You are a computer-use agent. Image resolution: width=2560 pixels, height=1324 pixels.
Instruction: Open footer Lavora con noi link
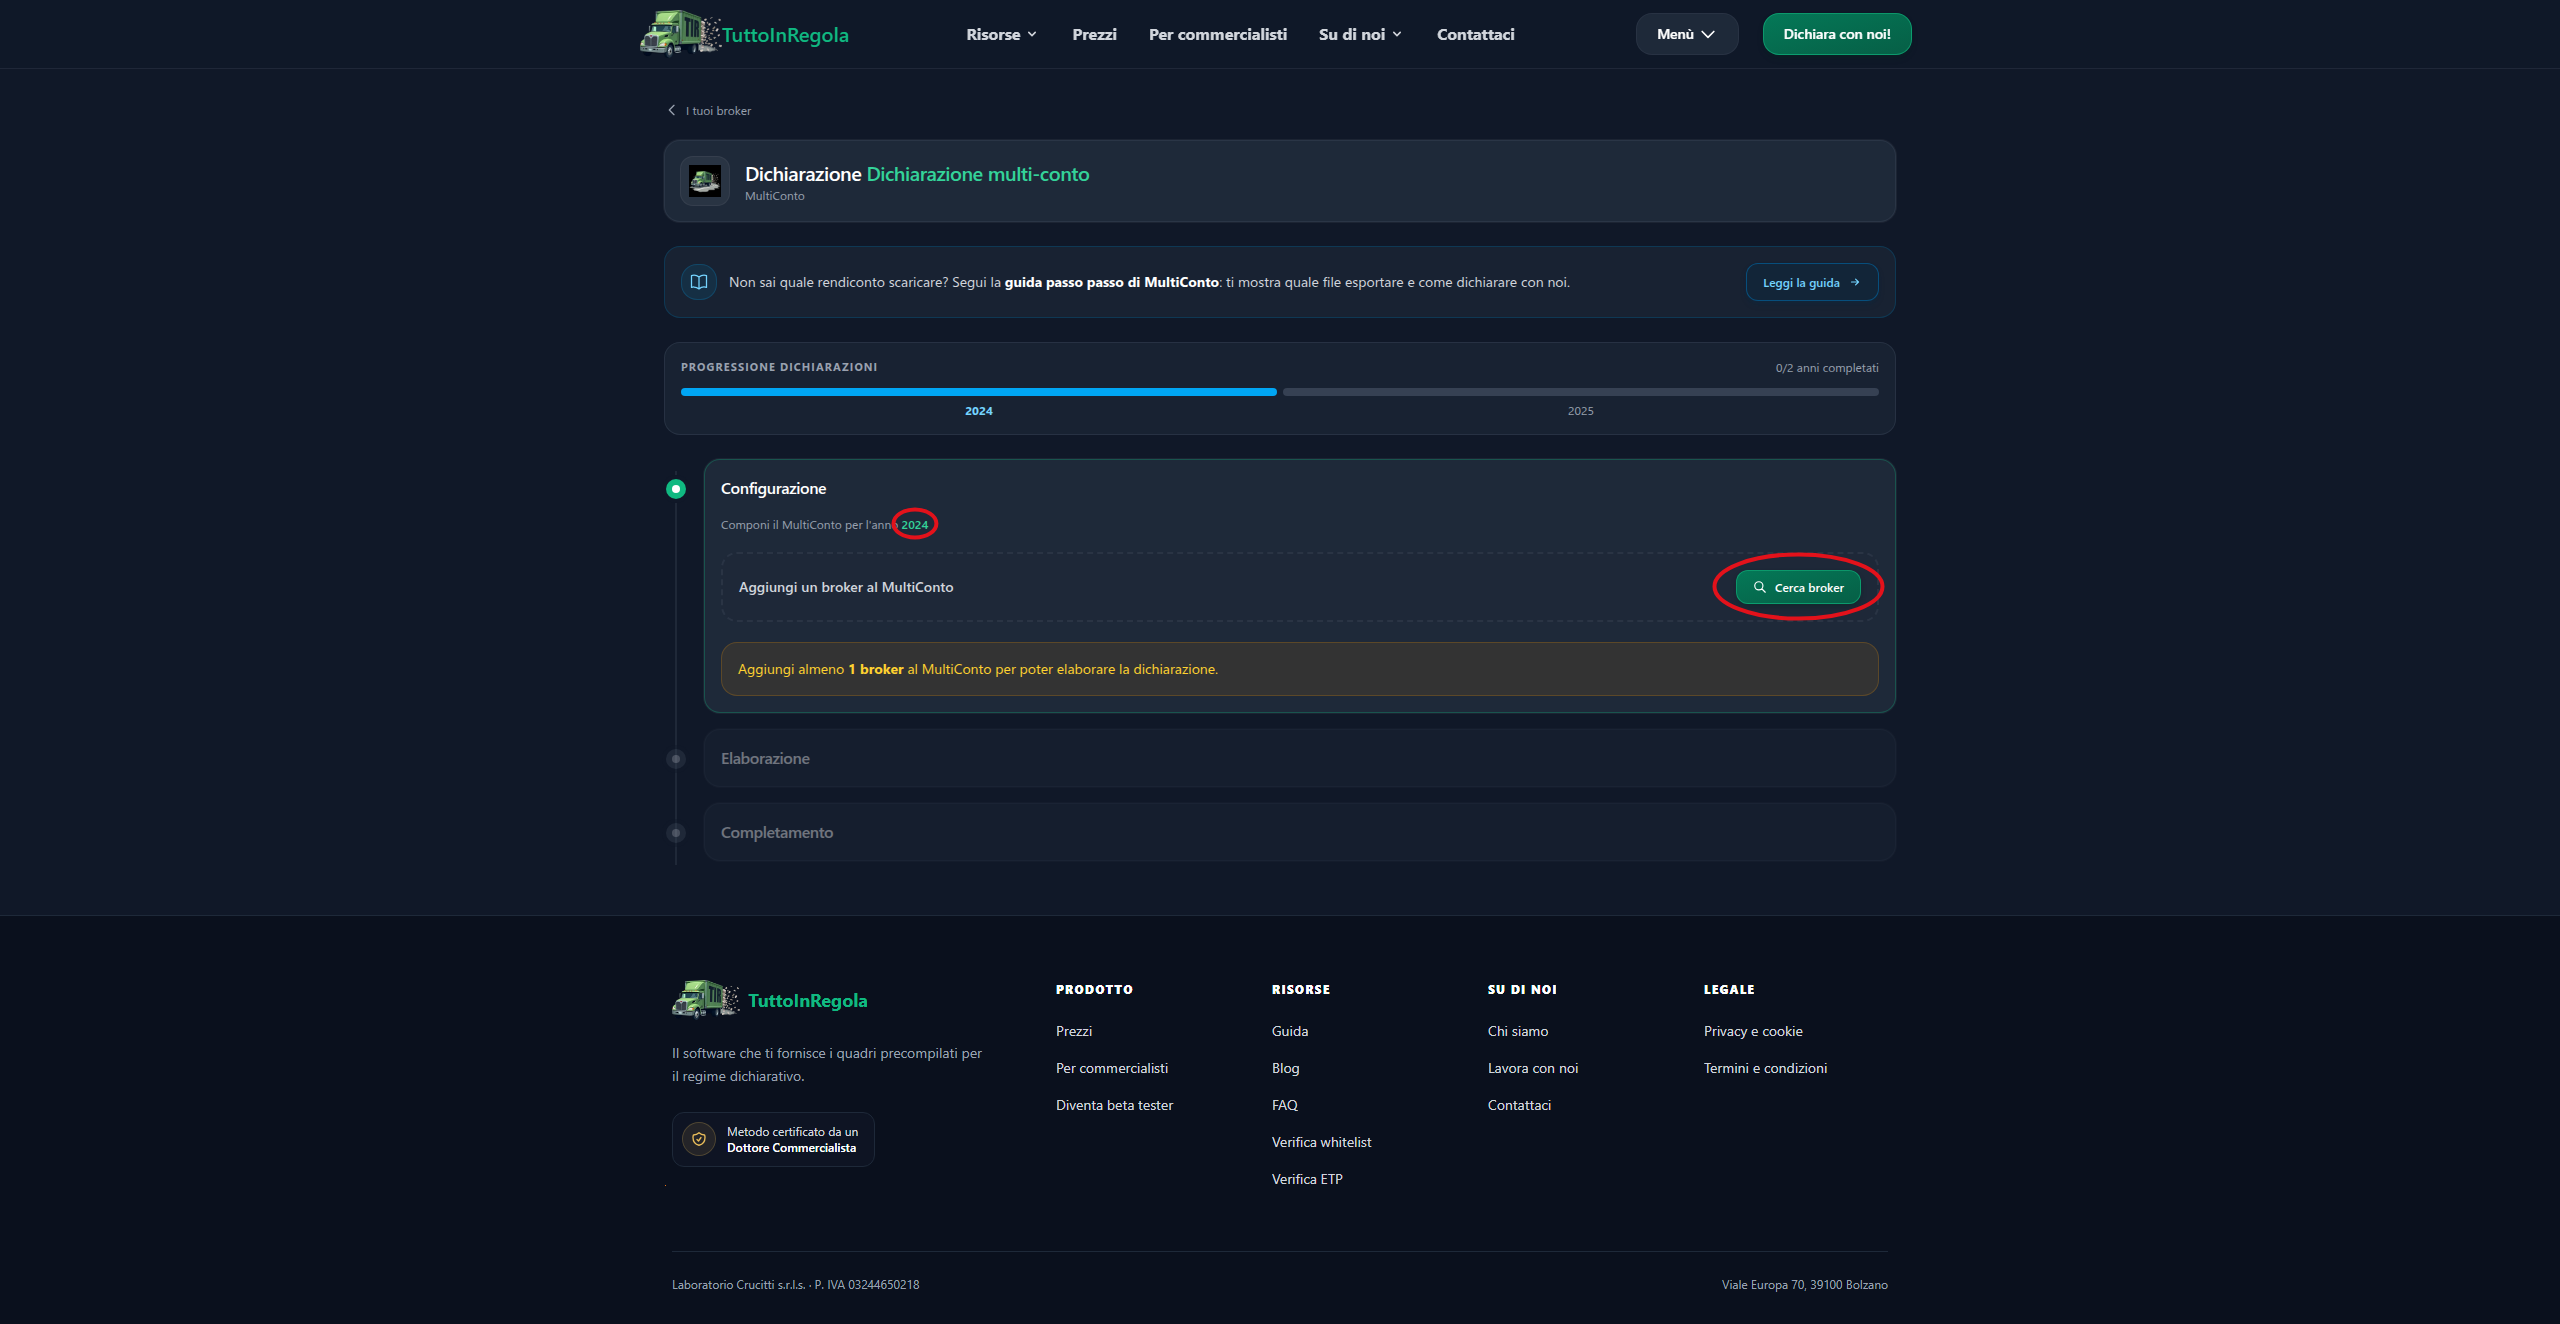1533,1068
